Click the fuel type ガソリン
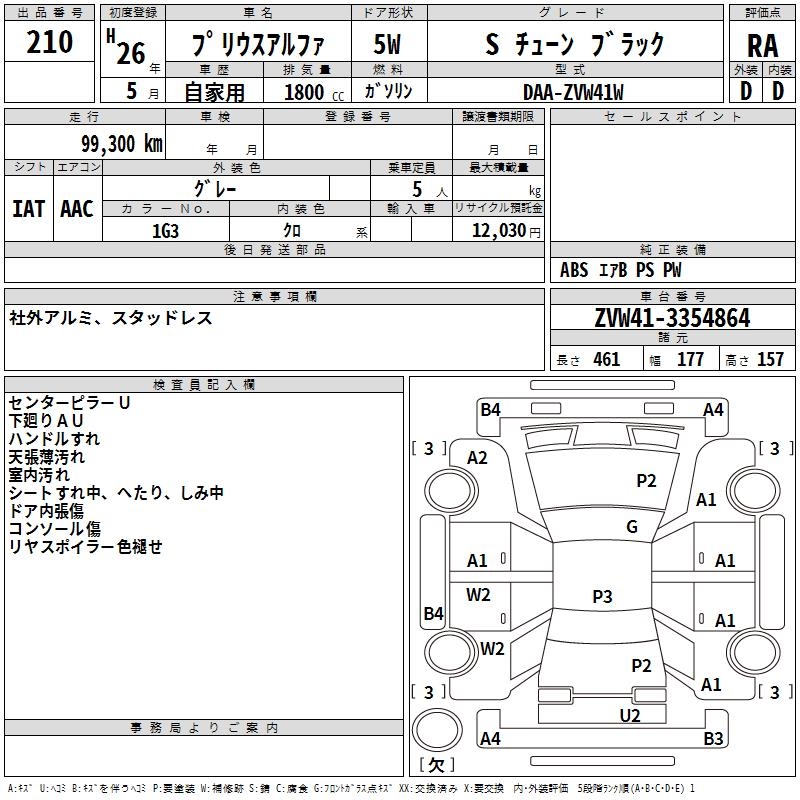 (388, 91)
